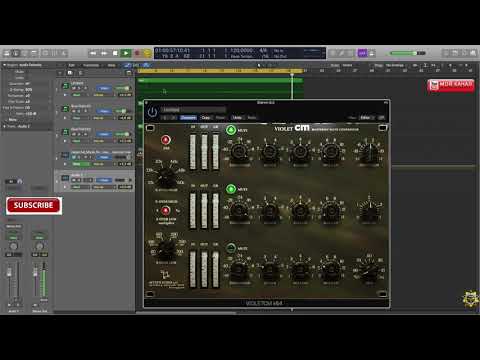Click the red Record button
This screenshot has width=480, height=360.
click(x=137, y=53)
